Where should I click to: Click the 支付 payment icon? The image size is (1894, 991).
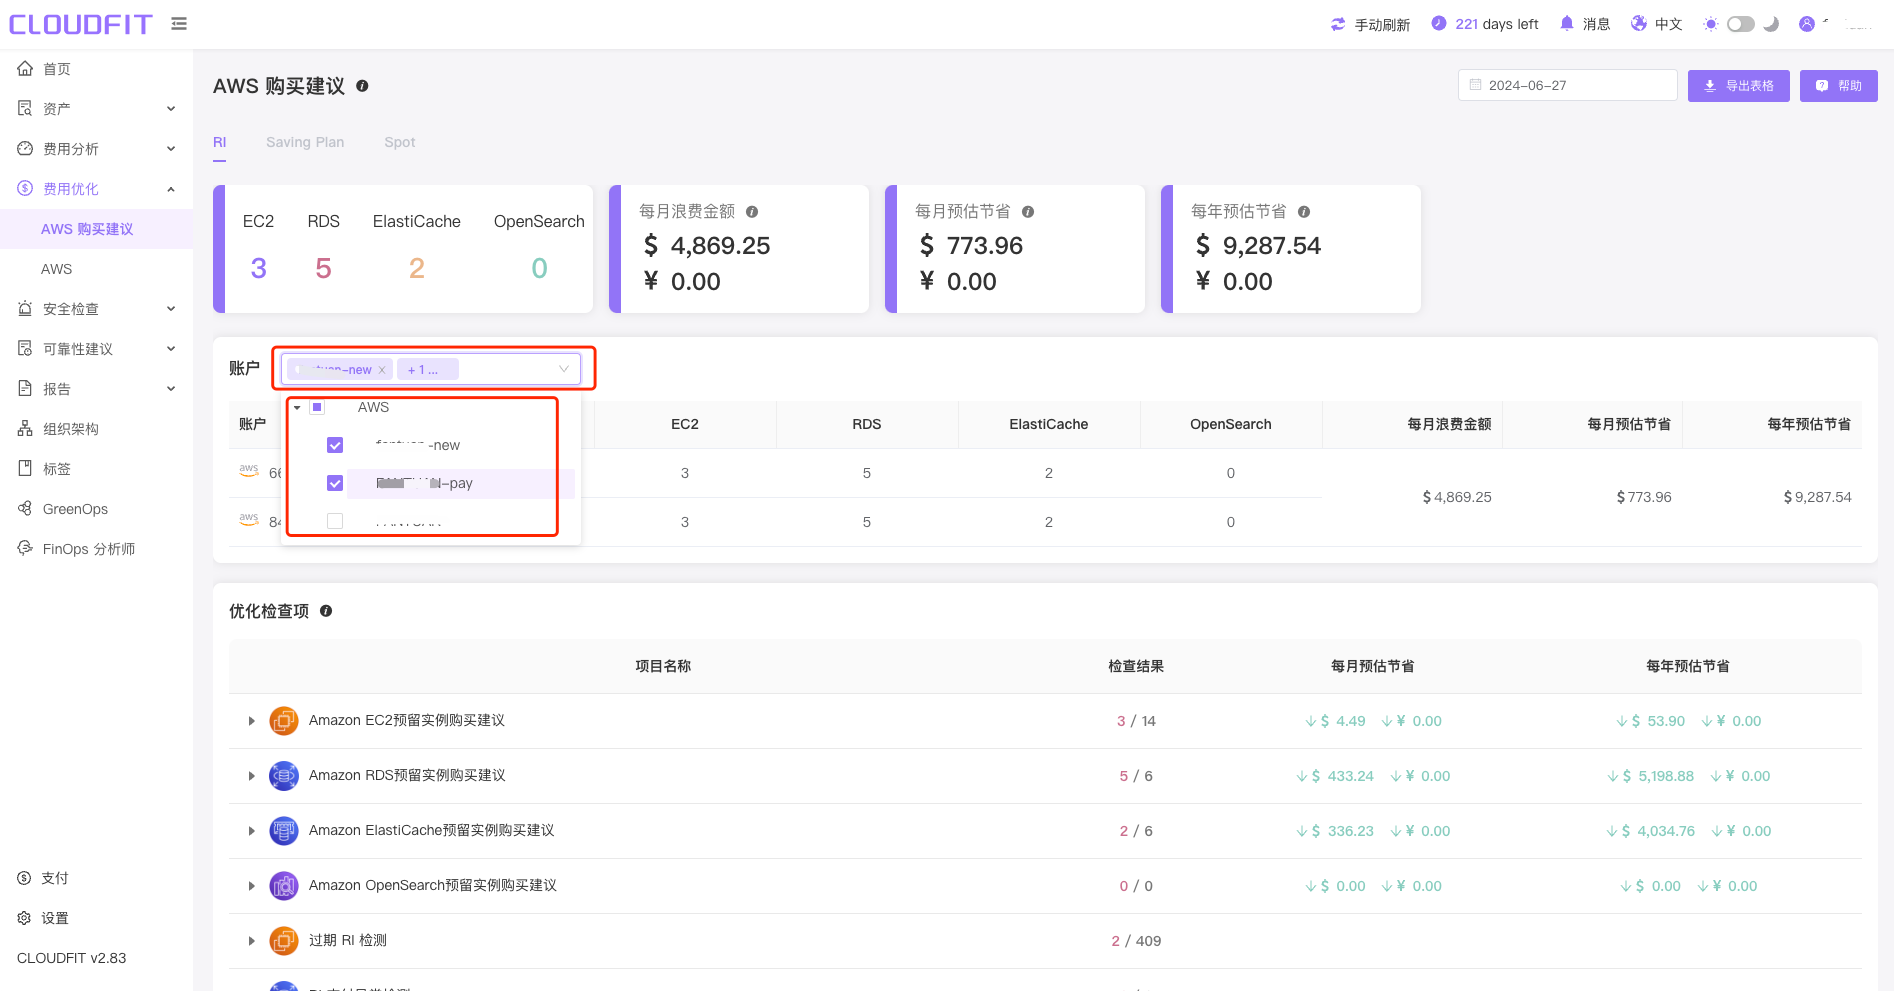pyautogui.click(x=24, y=877)
